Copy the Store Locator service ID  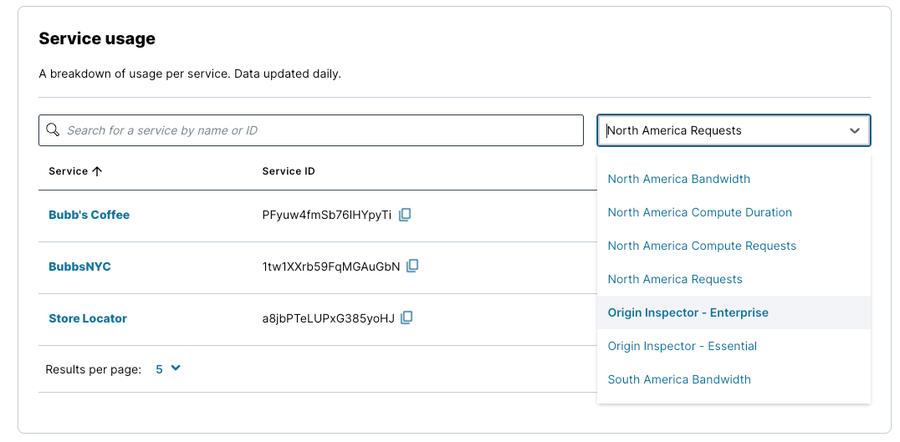pos(406,317)
